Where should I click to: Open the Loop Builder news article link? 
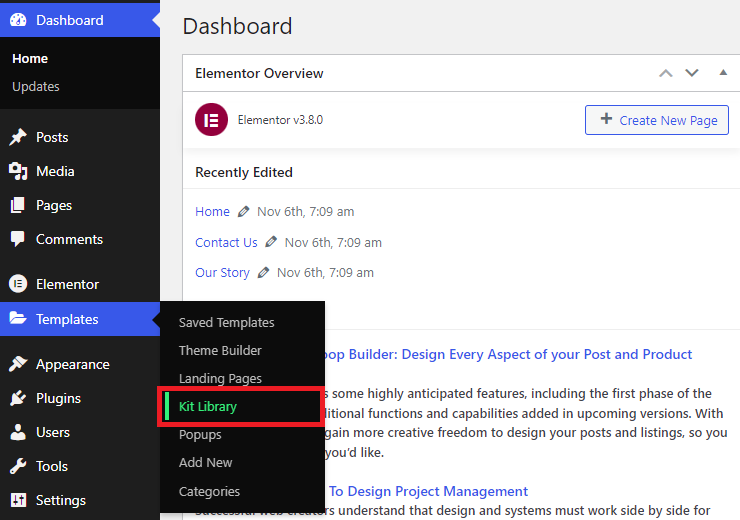(508, 354)
